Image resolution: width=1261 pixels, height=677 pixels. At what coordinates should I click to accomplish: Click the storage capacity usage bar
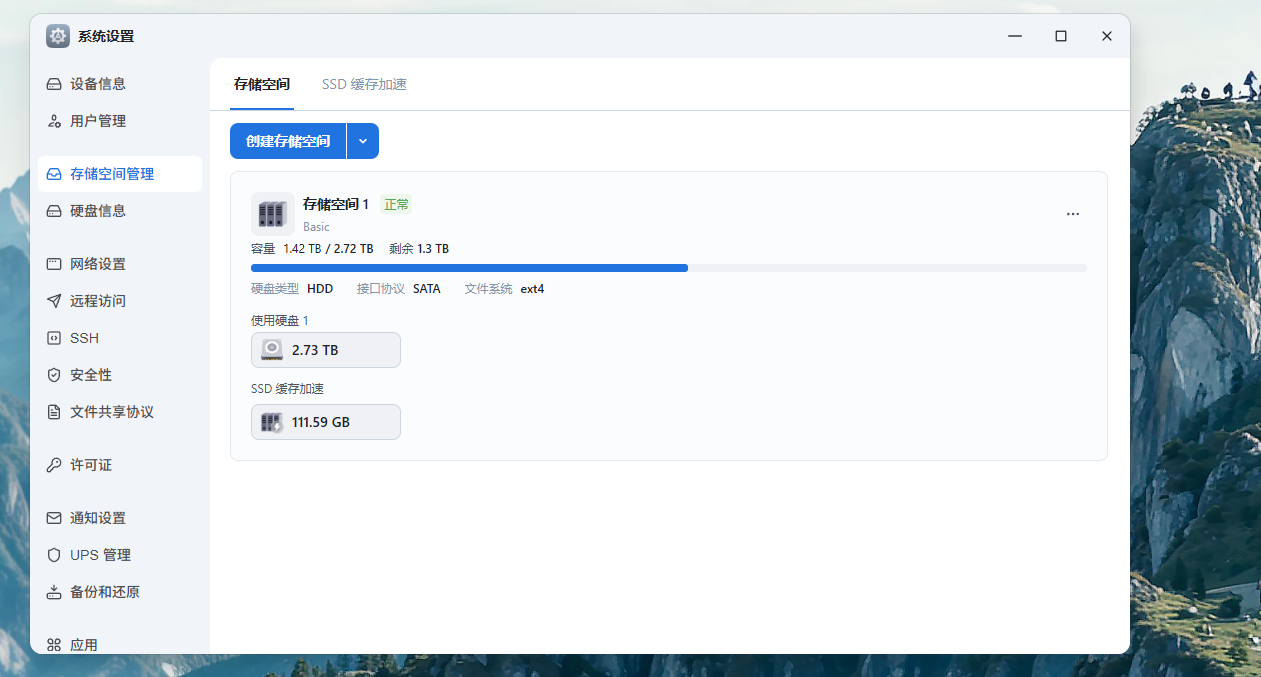(x=669, y=268)
